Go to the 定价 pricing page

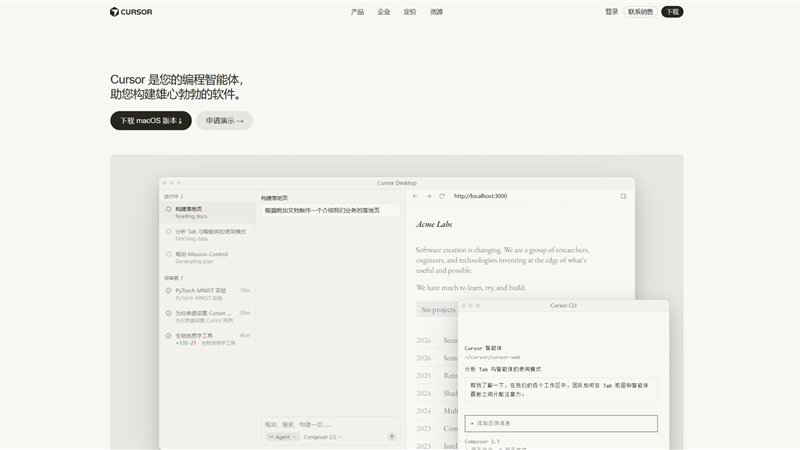click(410, 12)
